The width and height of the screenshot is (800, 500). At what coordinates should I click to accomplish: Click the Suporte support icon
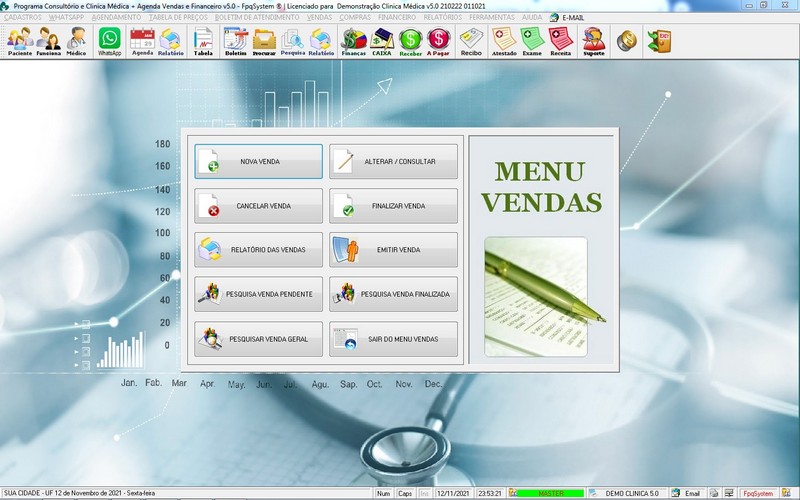[x=594, y=41]
